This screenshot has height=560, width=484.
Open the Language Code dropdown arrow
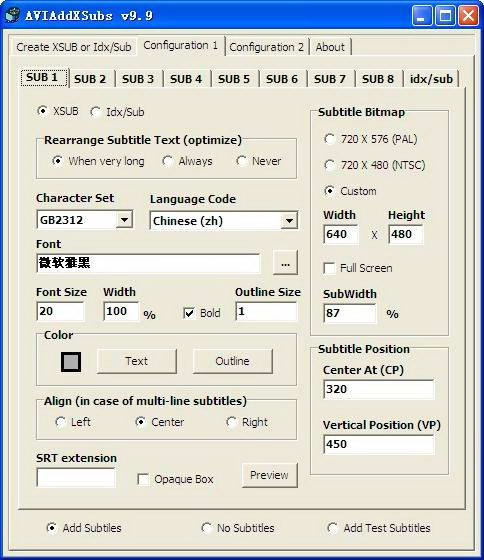click(289, 221)
